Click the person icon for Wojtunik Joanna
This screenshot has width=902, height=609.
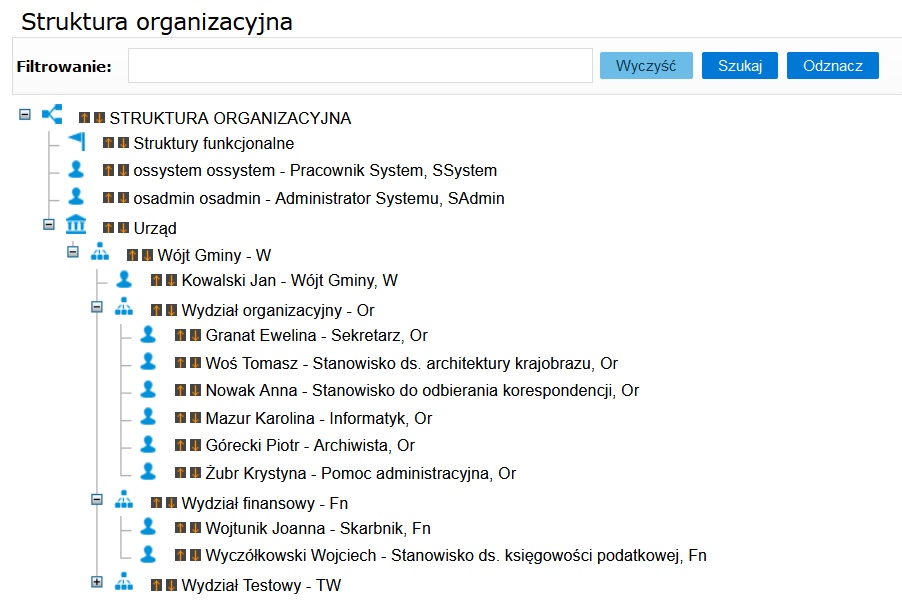click(x=148, y=526)
